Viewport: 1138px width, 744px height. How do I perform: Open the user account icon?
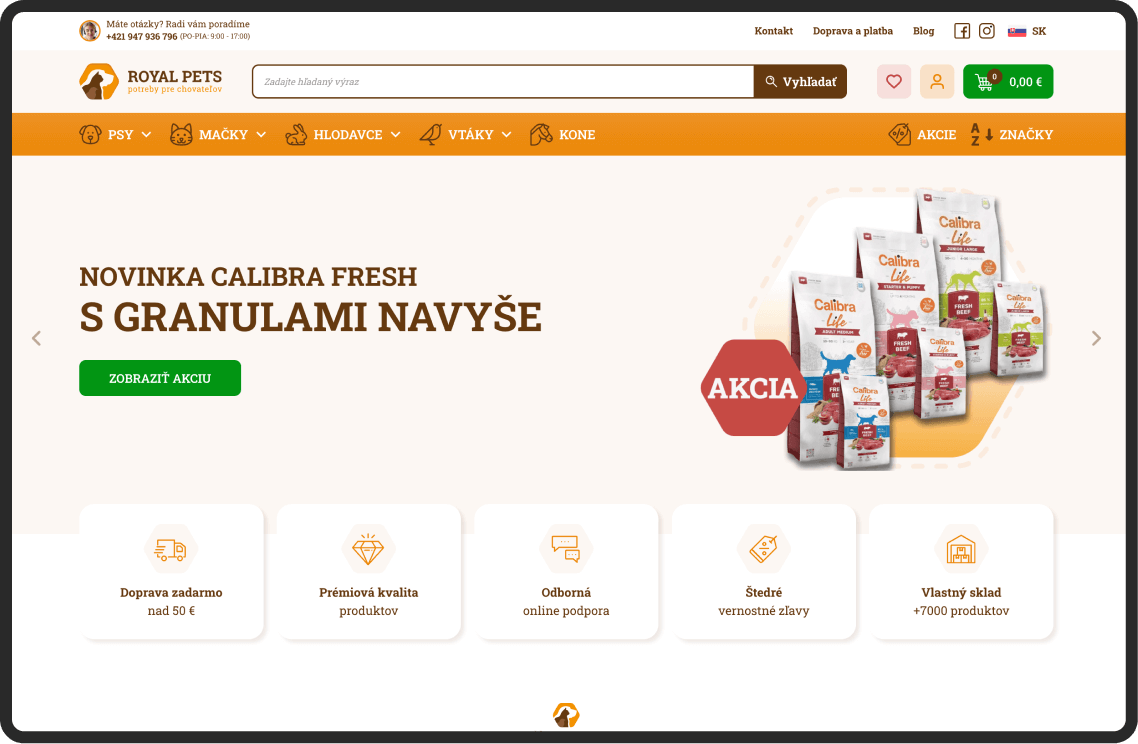point(937,81)
